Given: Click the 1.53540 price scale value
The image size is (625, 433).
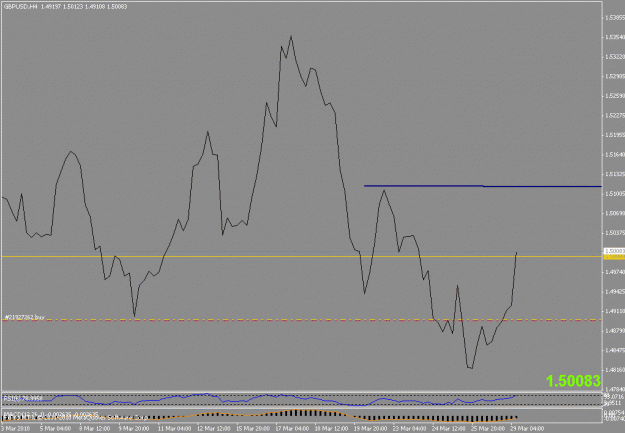Looking at the screenshot, I should coord(615,37).
